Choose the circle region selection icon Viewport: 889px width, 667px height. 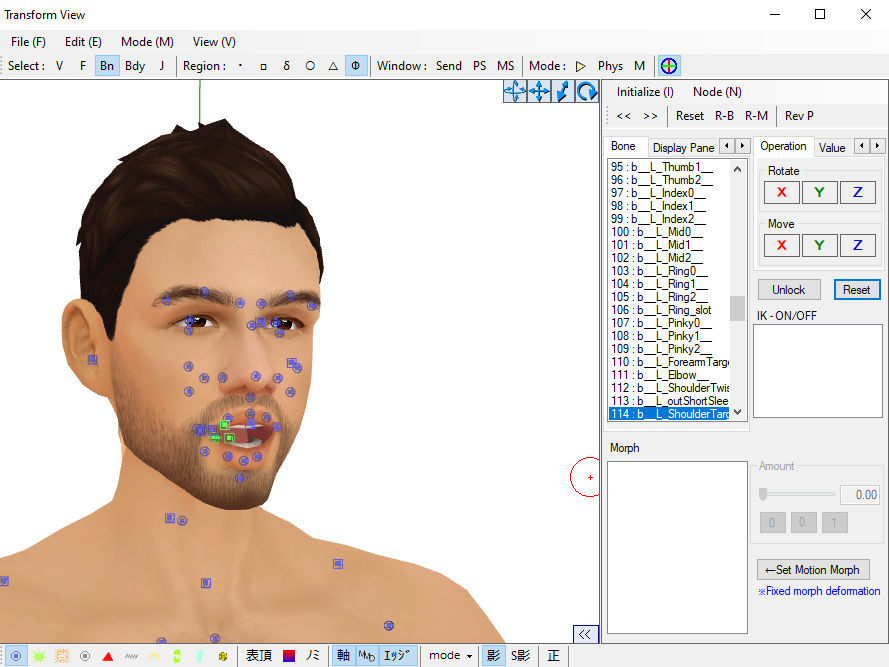(x=310, y=66)
